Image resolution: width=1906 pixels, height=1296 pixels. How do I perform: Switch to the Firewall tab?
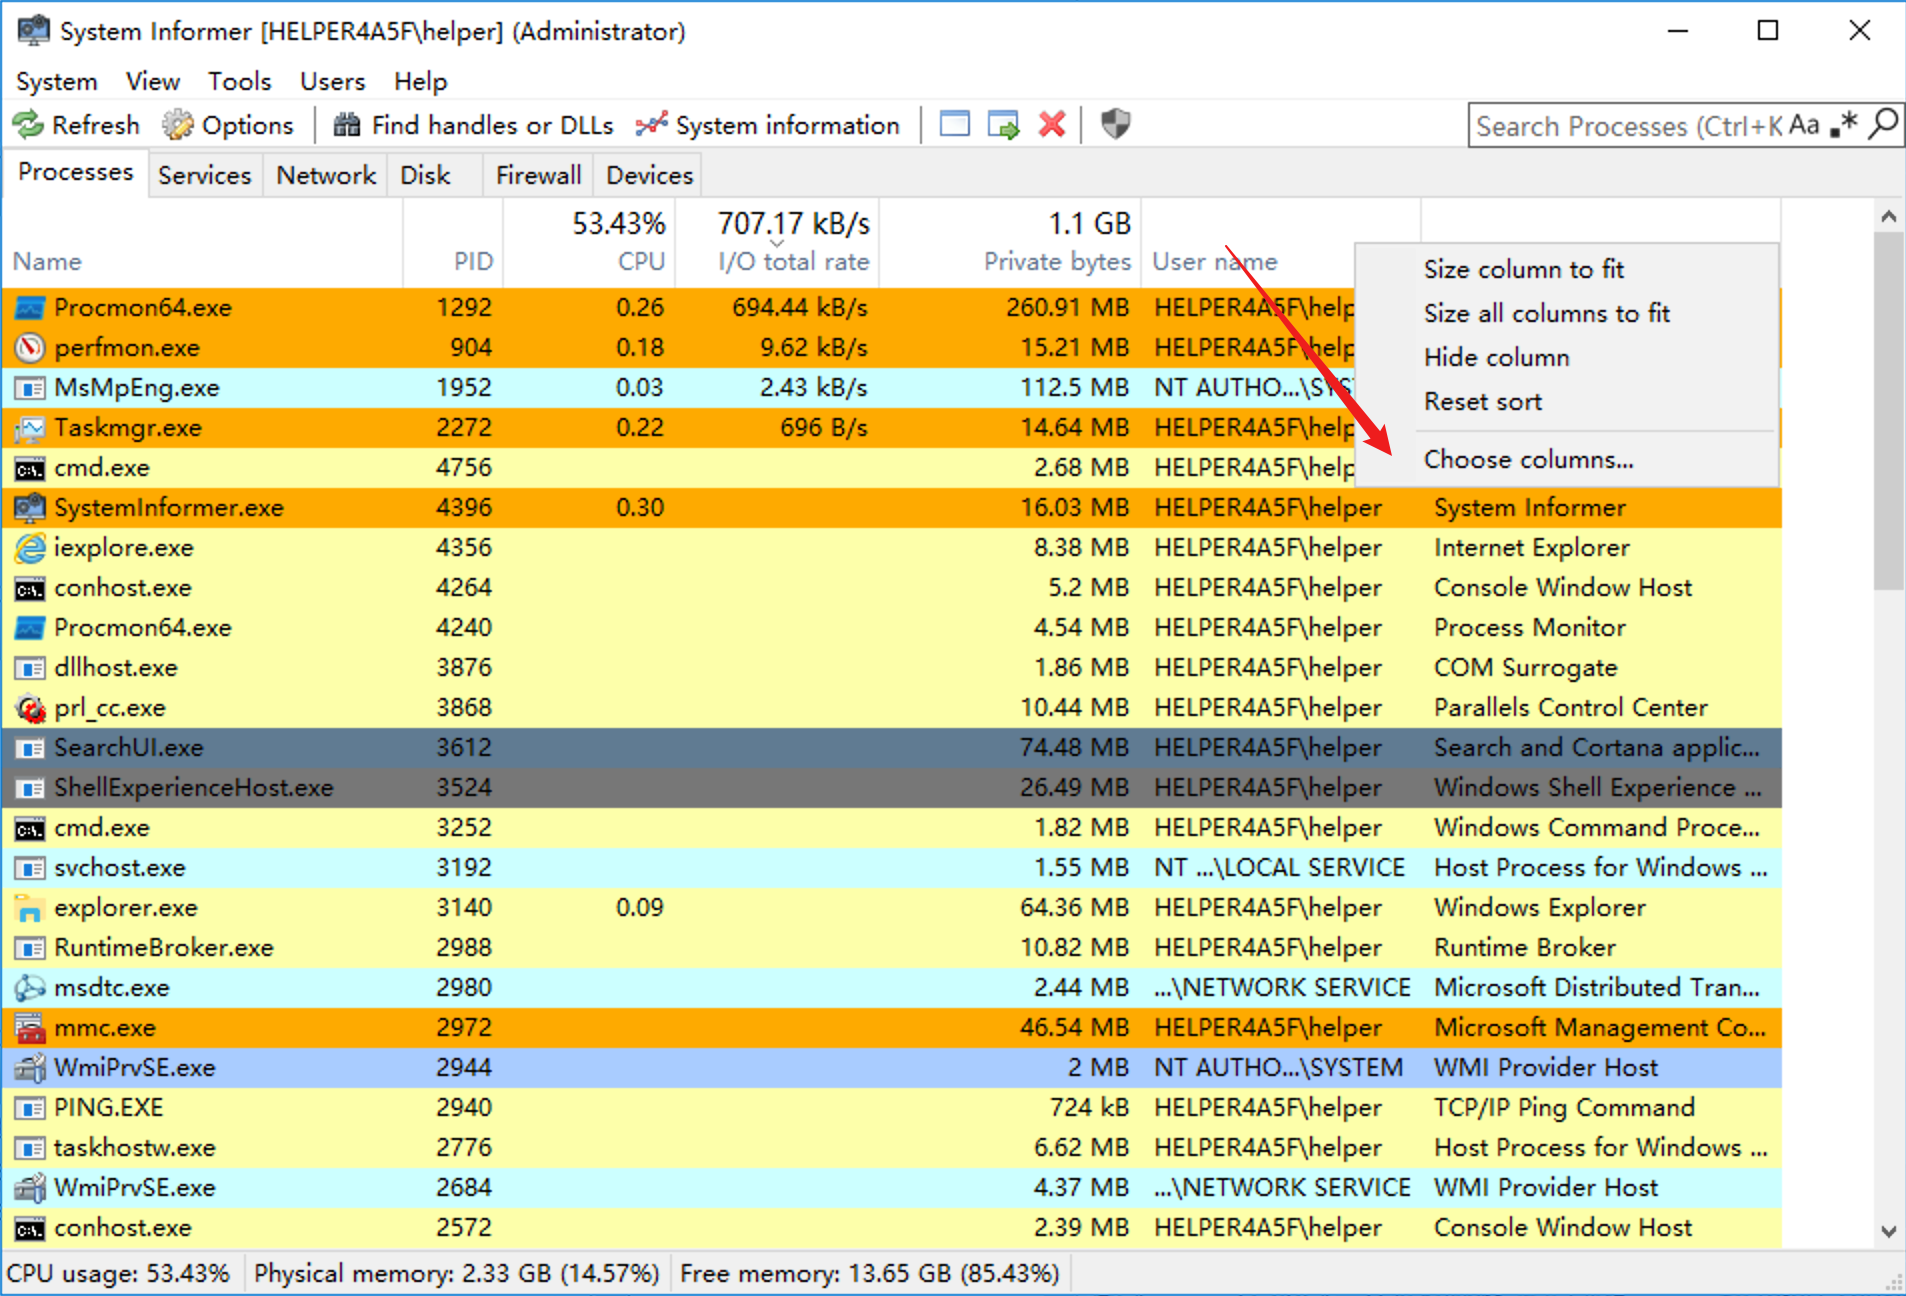pyautogui.click(x=538, y=175)
